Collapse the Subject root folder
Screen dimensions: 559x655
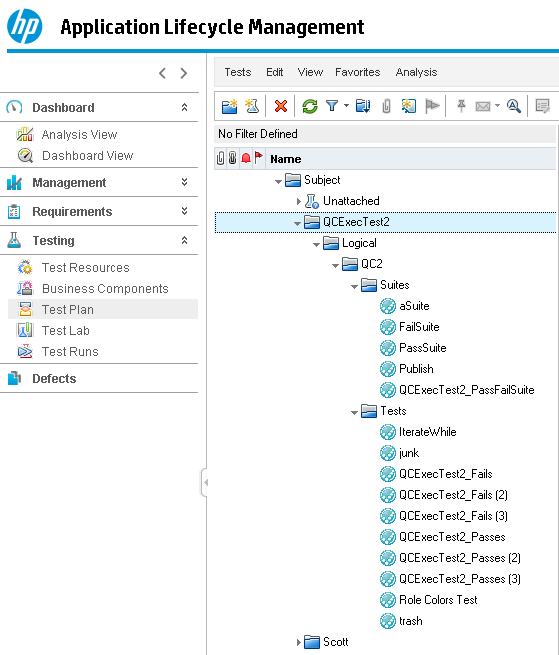(x=278, y=181)
